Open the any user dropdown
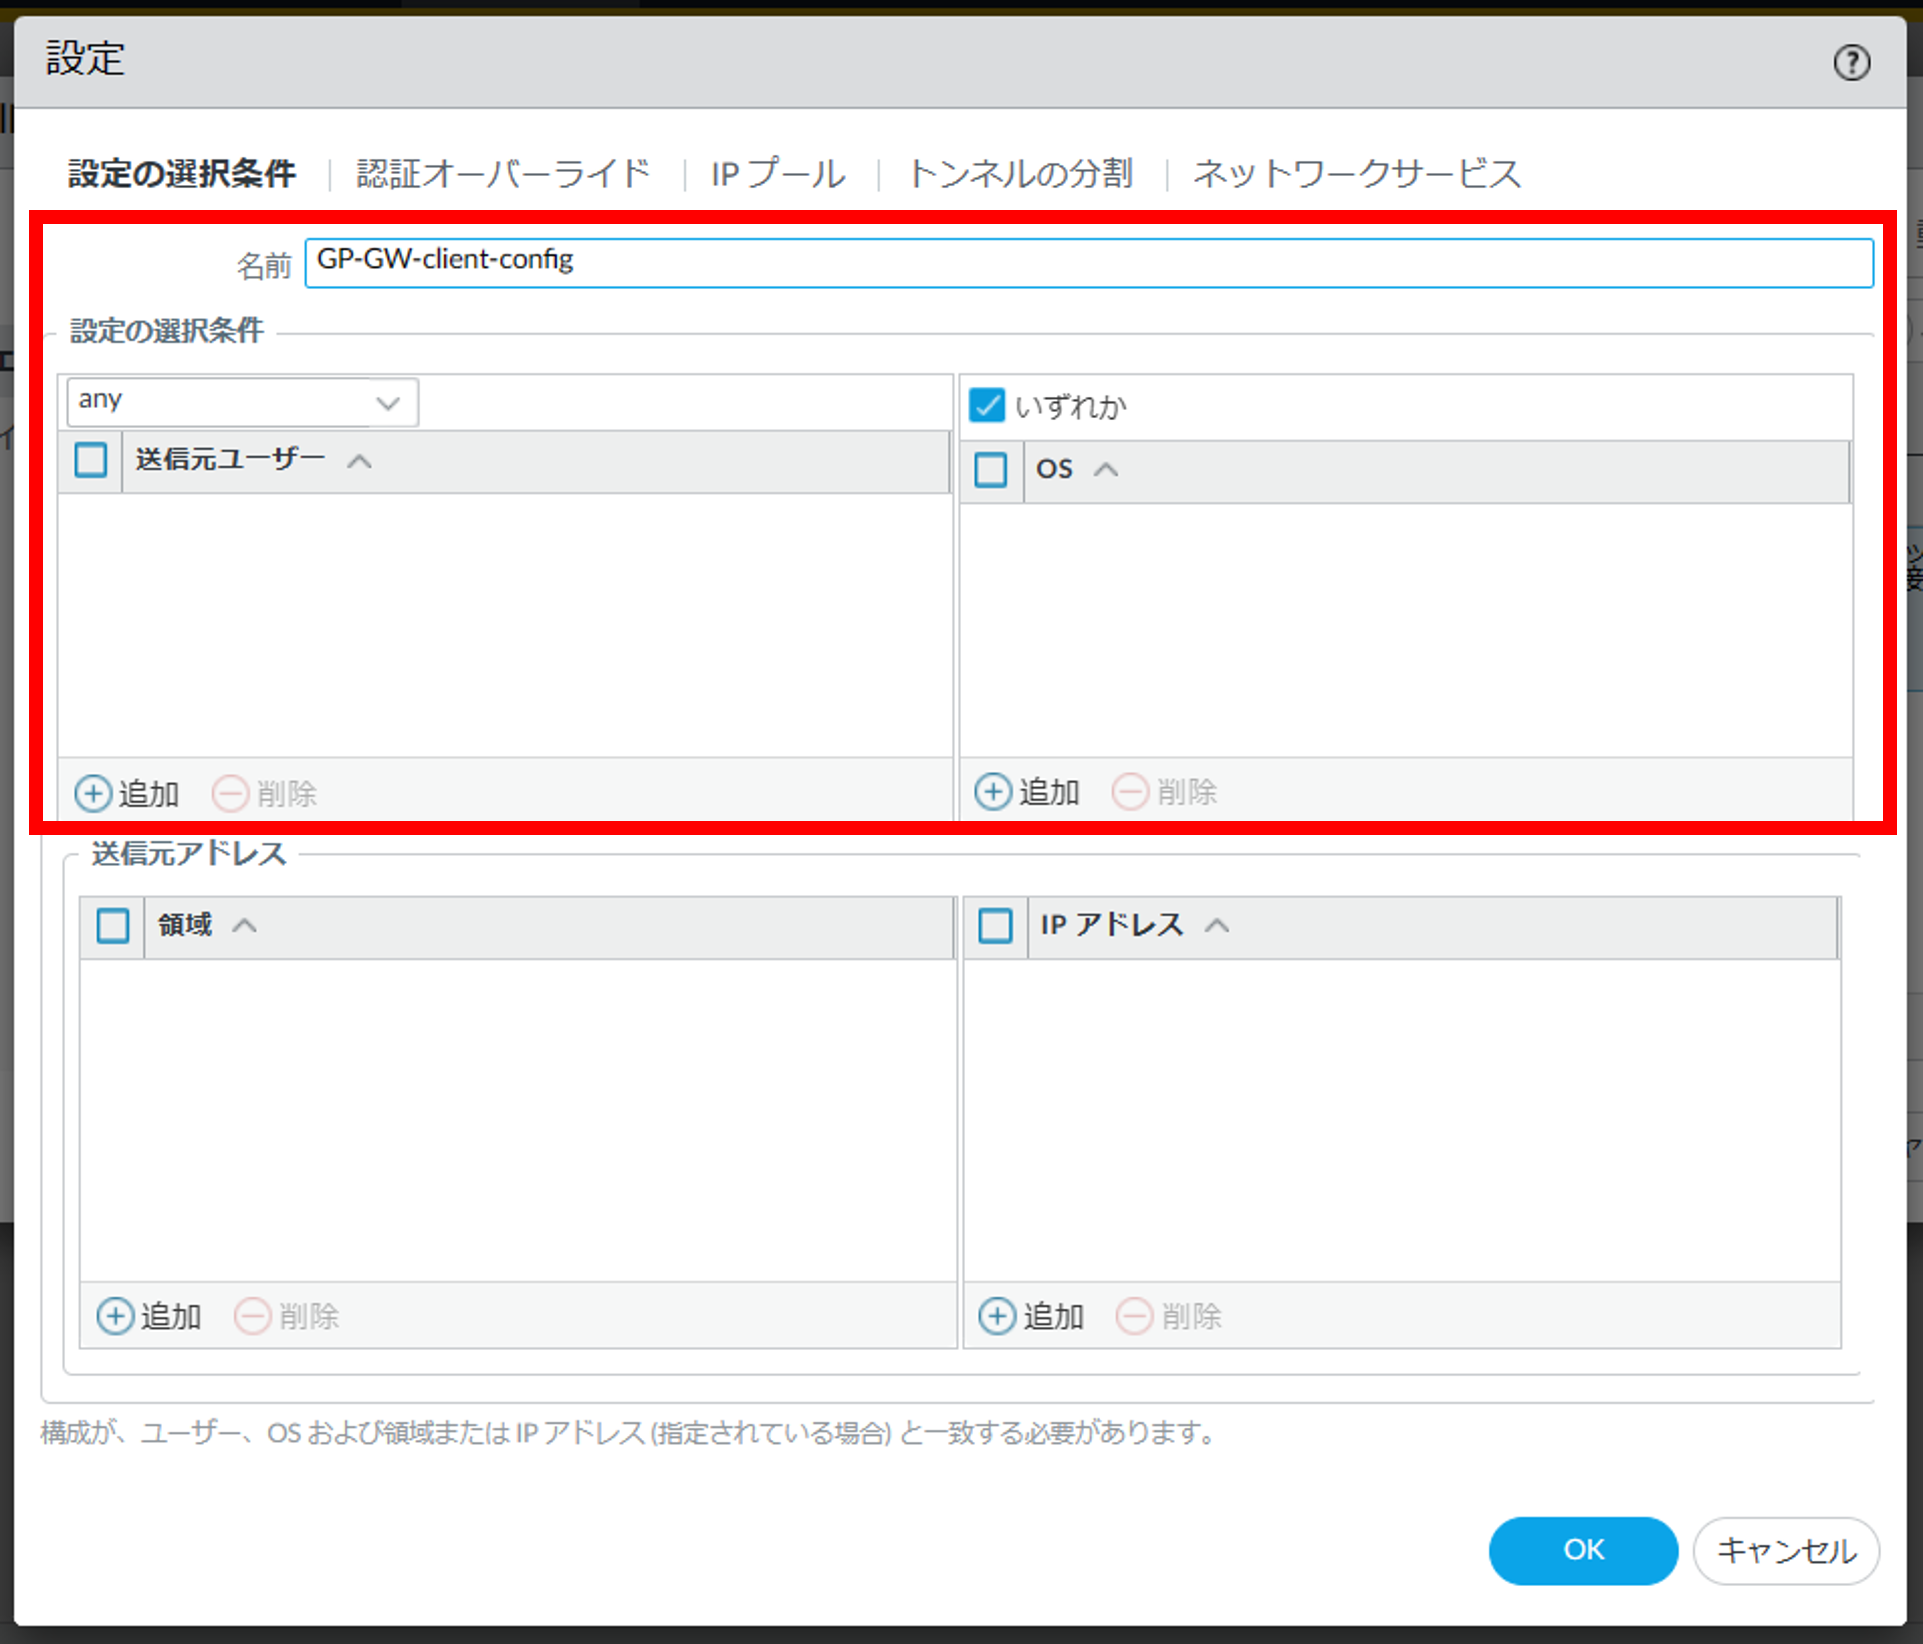This screenshot has width=1923, height=1644. click(x=387, y=402)
